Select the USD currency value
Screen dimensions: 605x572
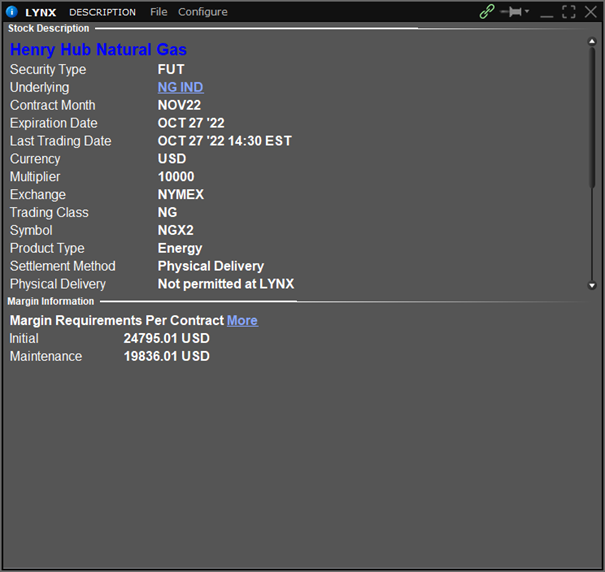pyautogui.click(x=172, y=159)
